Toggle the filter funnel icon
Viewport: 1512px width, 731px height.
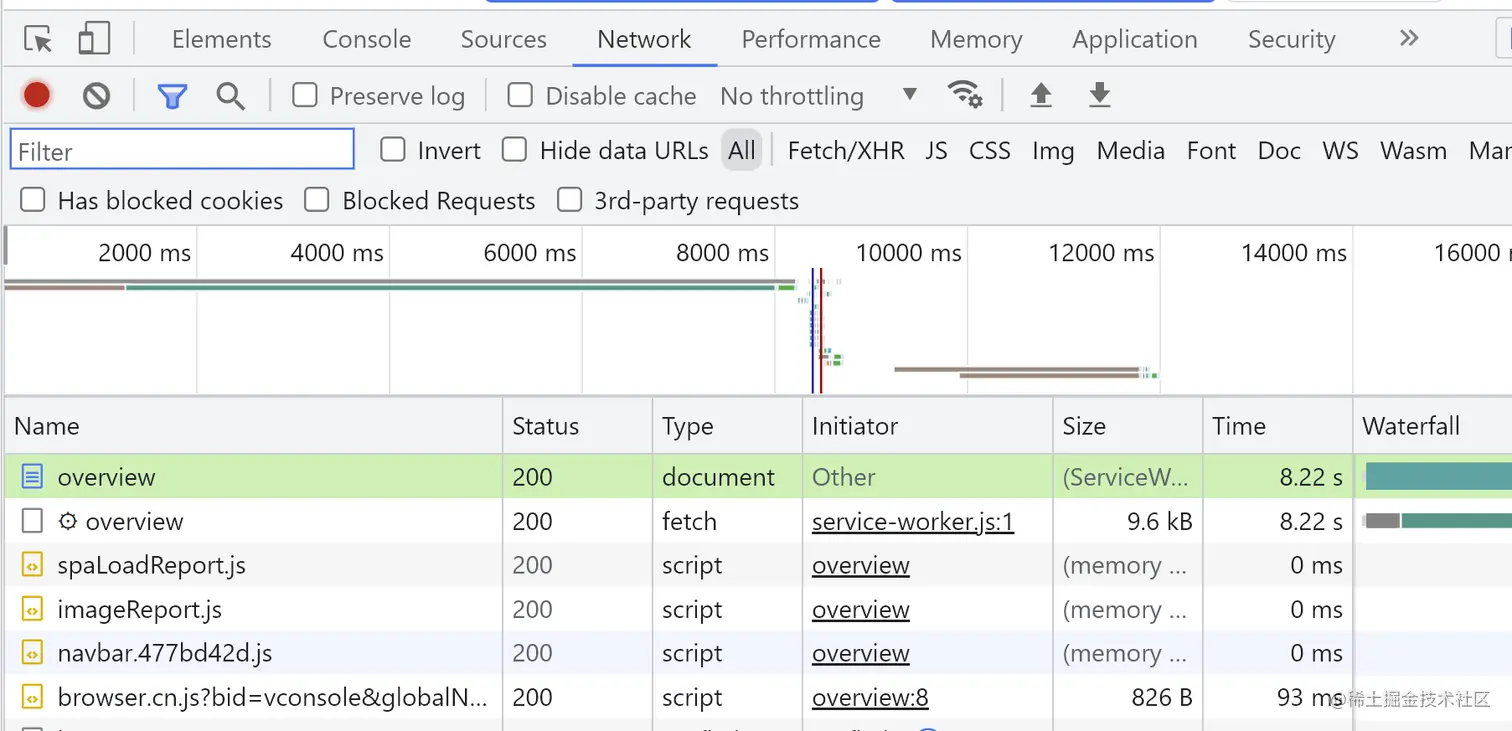pyautogui.click(x=172, y=96)
